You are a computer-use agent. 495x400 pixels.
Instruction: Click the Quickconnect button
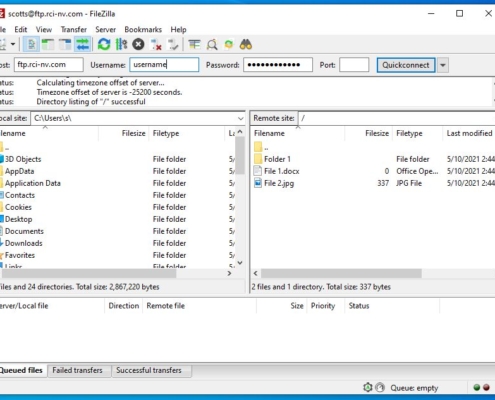pos(406,65)
